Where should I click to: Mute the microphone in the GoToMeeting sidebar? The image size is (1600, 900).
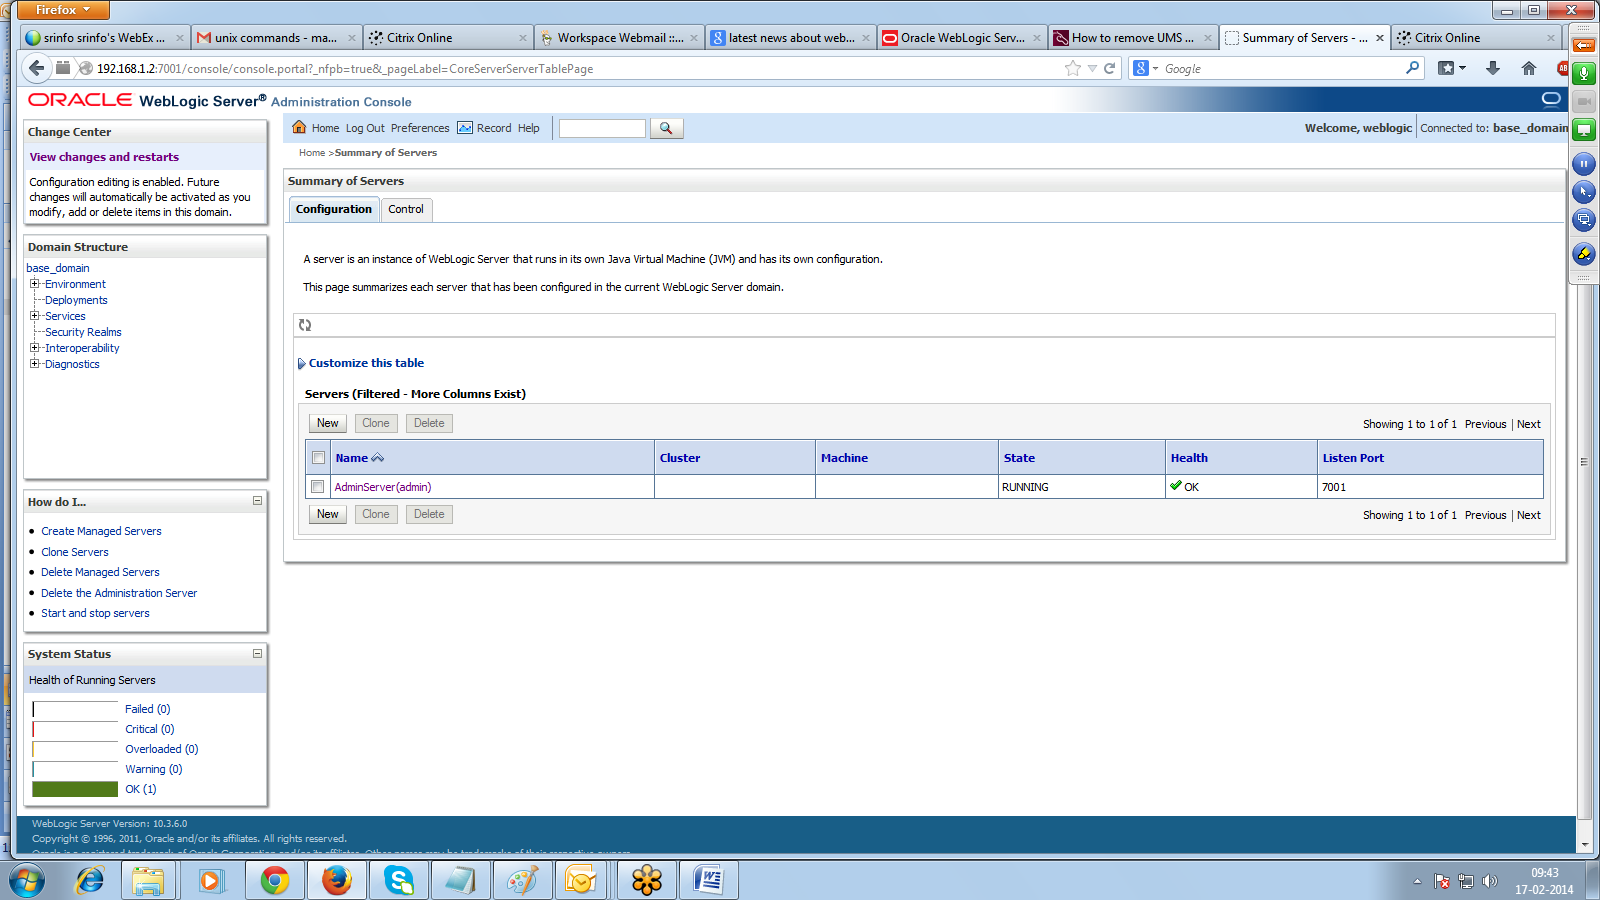(1584, 73)
